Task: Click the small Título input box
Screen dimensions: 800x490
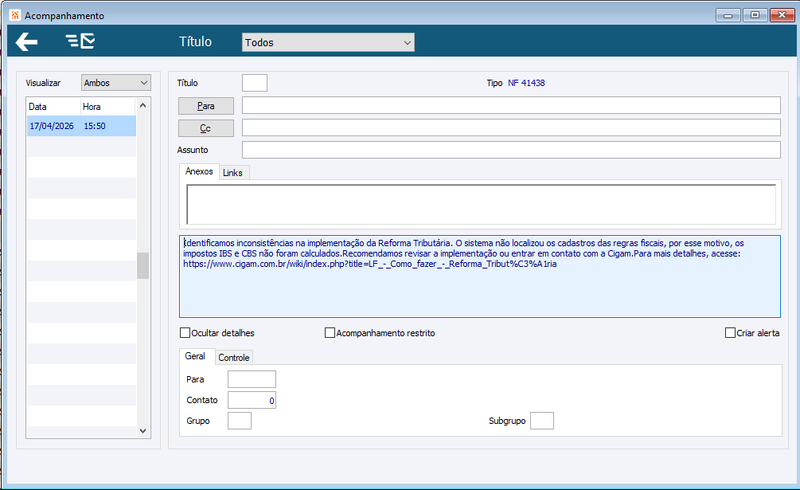Action: [255, 83]
